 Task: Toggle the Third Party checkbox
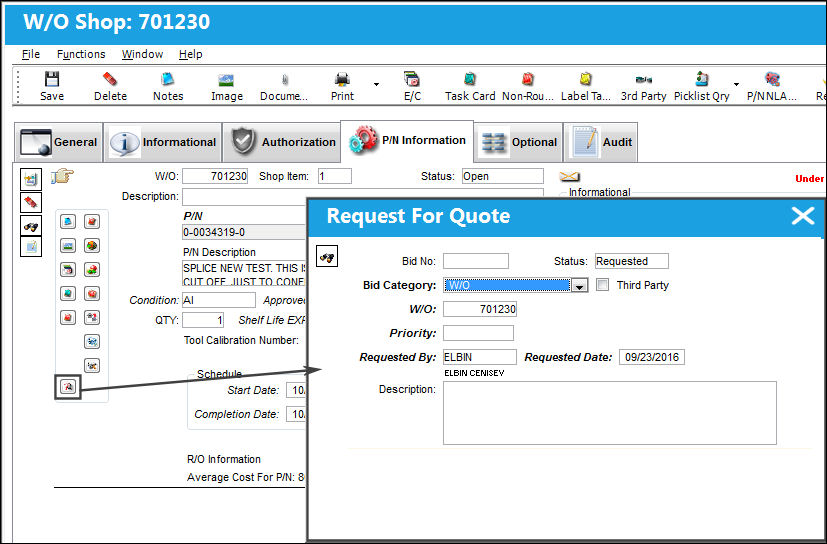pyautogui.click(x=602, y=285)
